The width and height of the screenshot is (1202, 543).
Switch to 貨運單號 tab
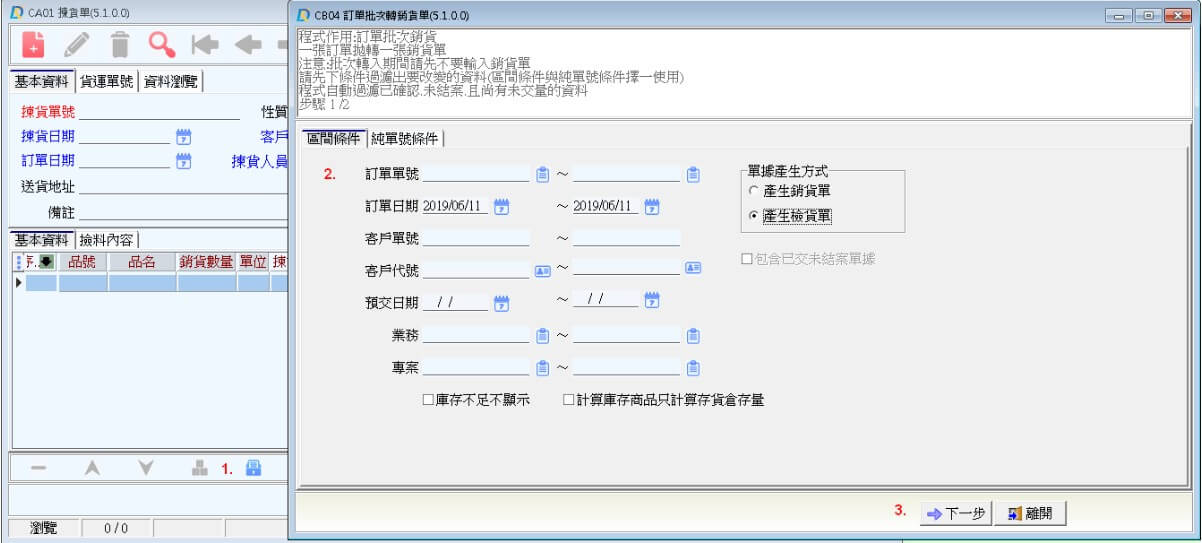pyautogui.click(x=107, y=82)
